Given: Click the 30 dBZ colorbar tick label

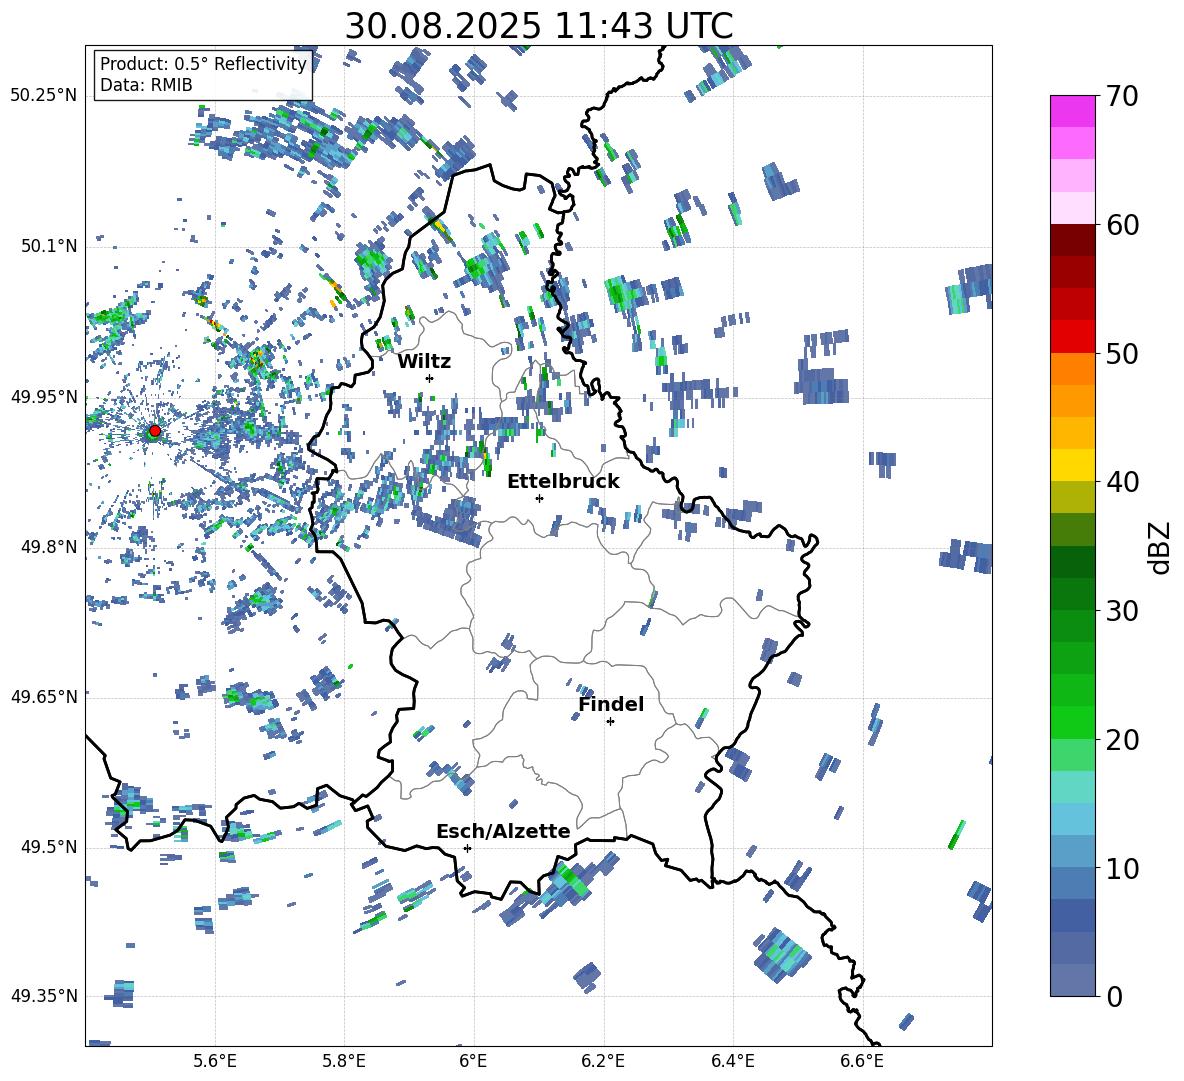Looking at the screenshot, I should pyautogui.click(x=1121, y=611).
